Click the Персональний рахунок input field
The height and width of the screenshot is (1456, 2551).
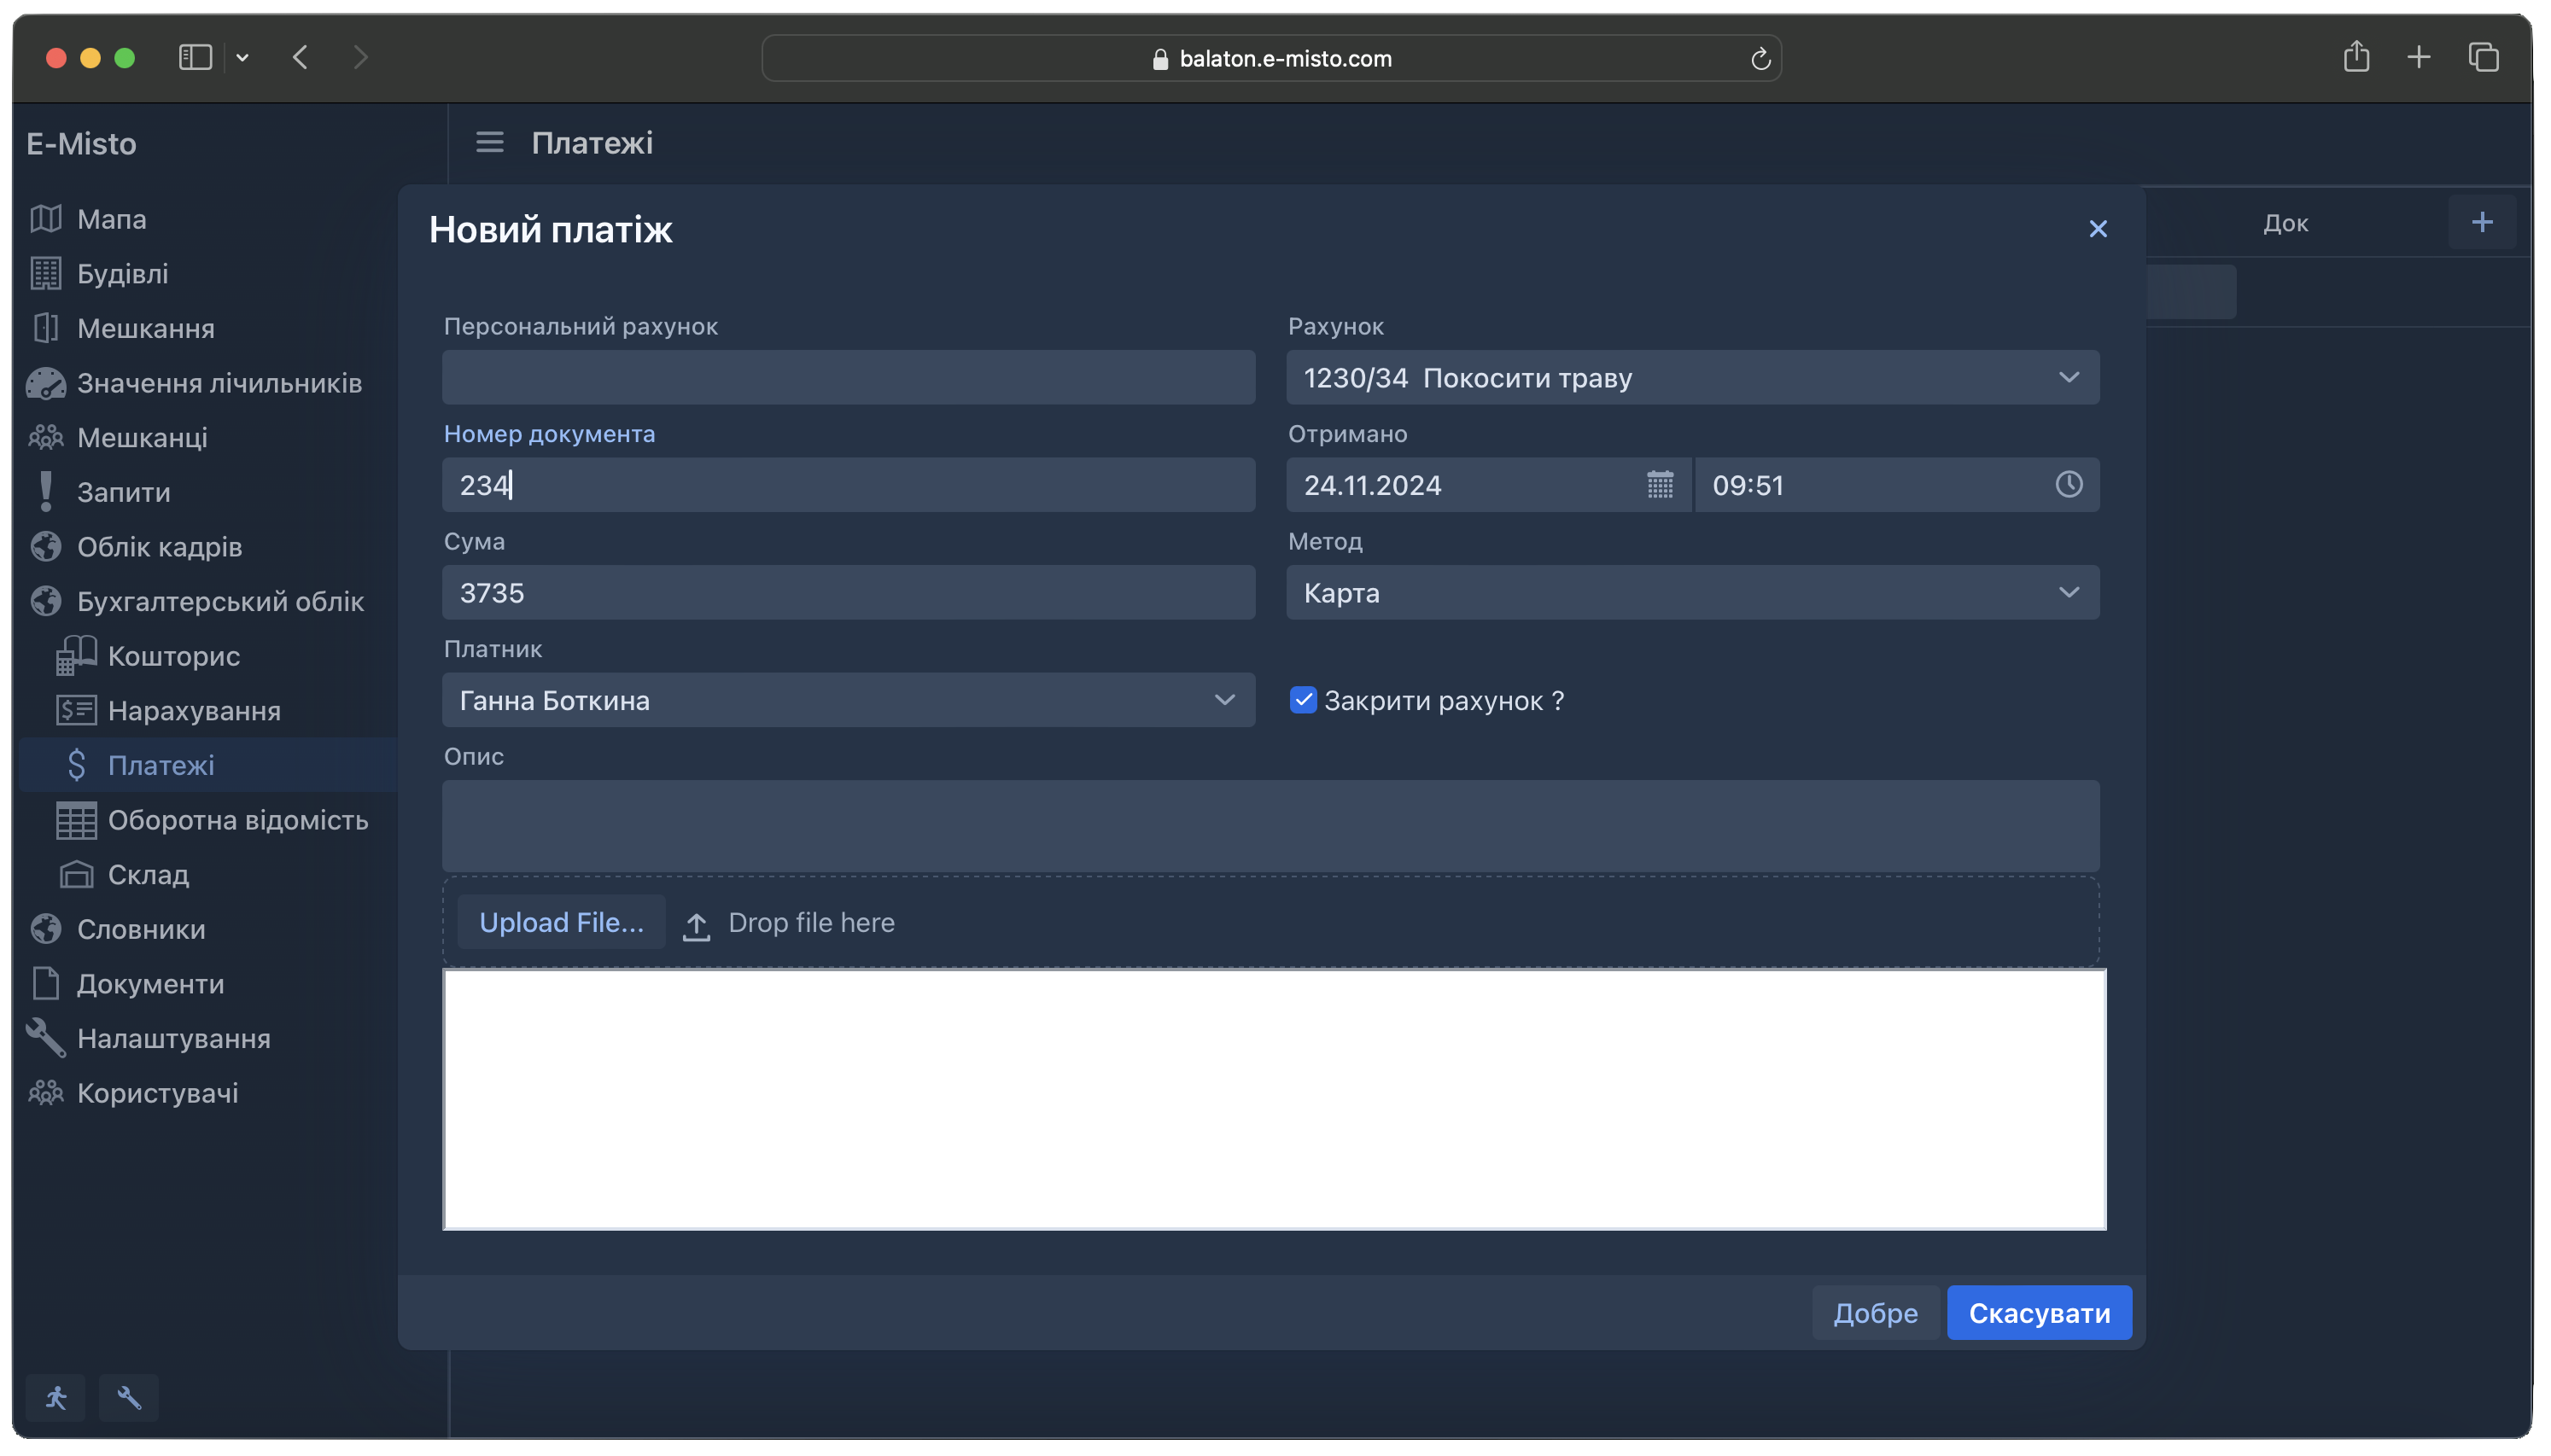coord(848,377)
